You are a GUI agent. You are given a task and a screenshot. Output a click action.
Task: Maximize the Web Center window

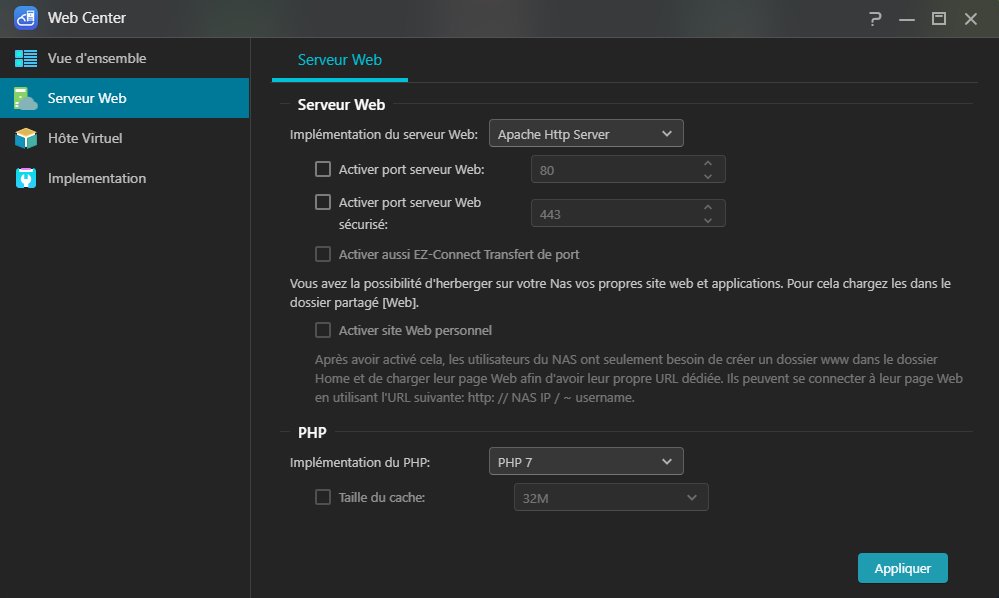[x=938, y=18]
